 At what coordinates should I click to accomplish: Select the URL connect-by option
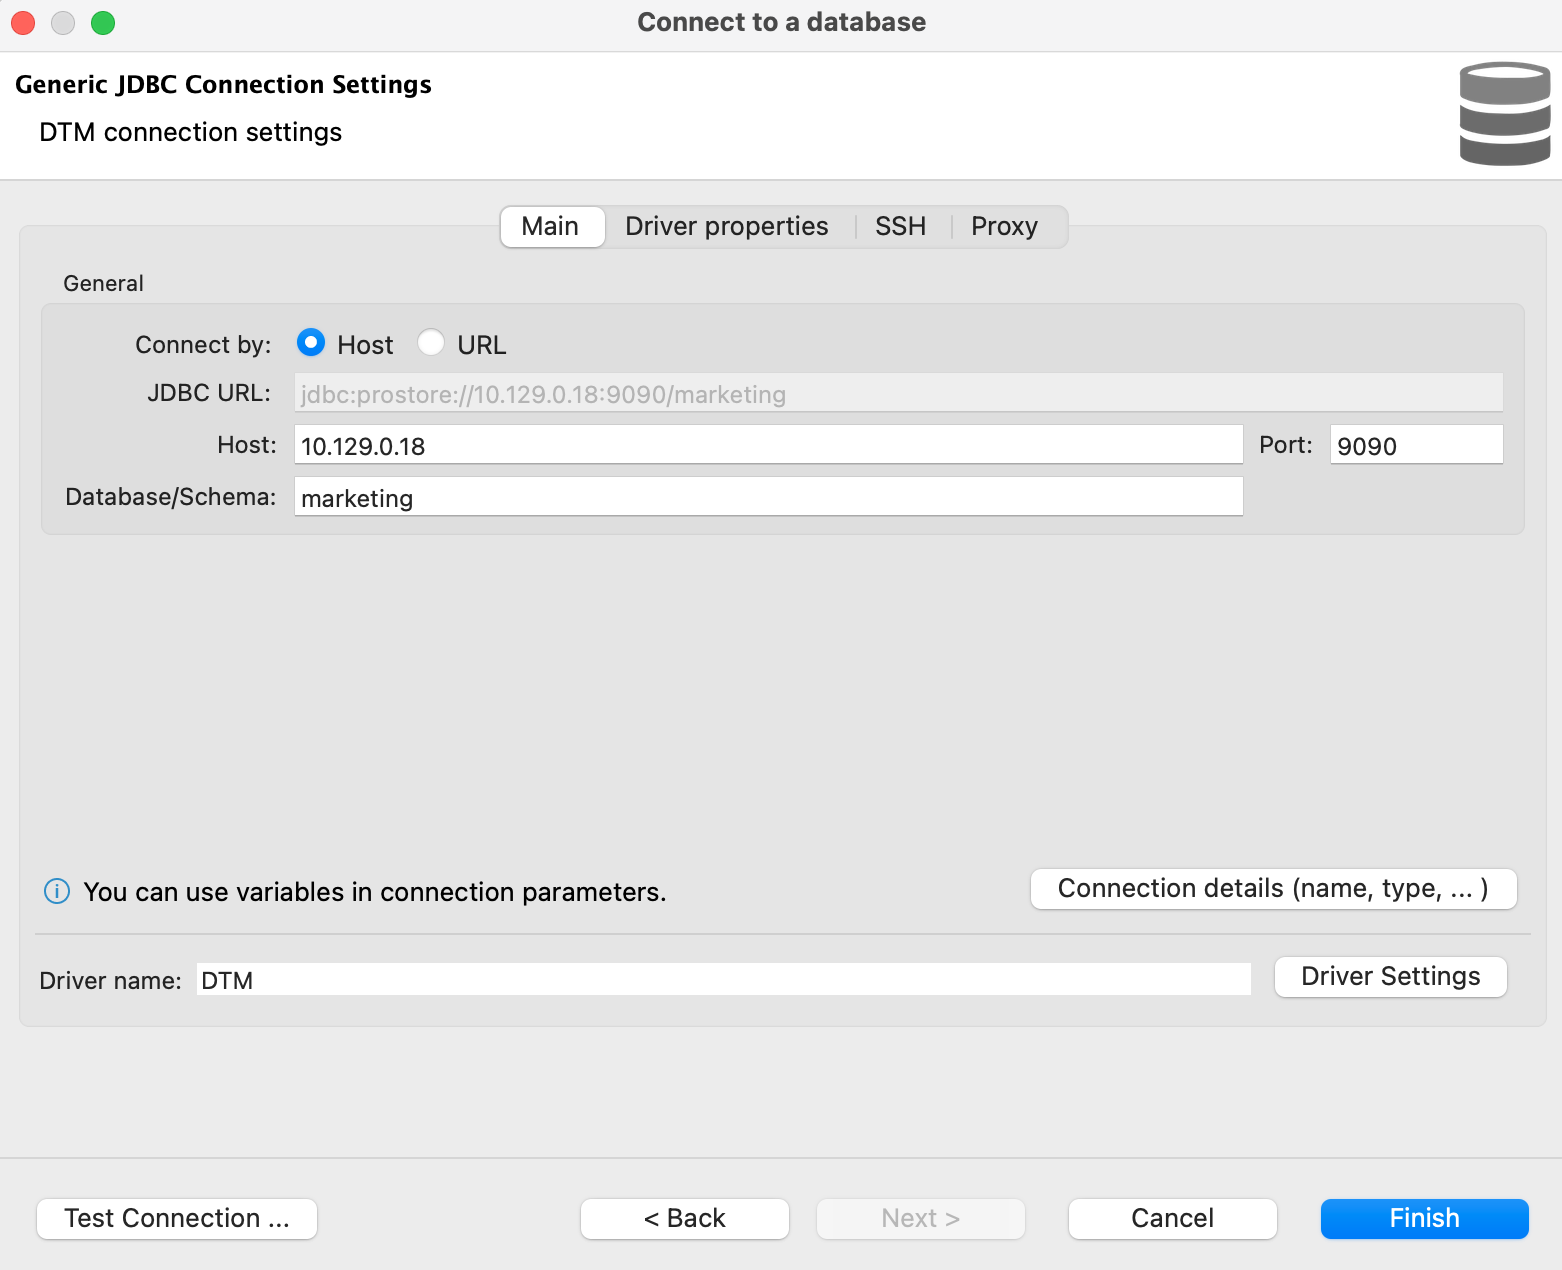(x=431, y=343)
